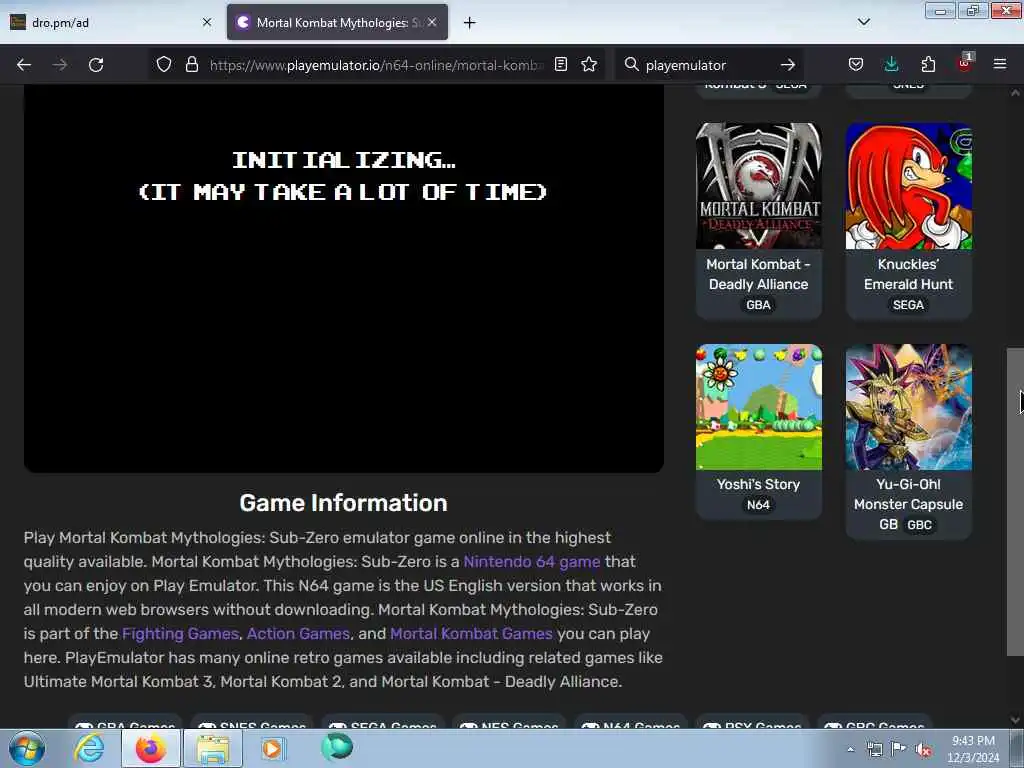List all tabs dropdown arrow
The width and height of the screenshot is (1024, 768).
[x=864, y=22]
